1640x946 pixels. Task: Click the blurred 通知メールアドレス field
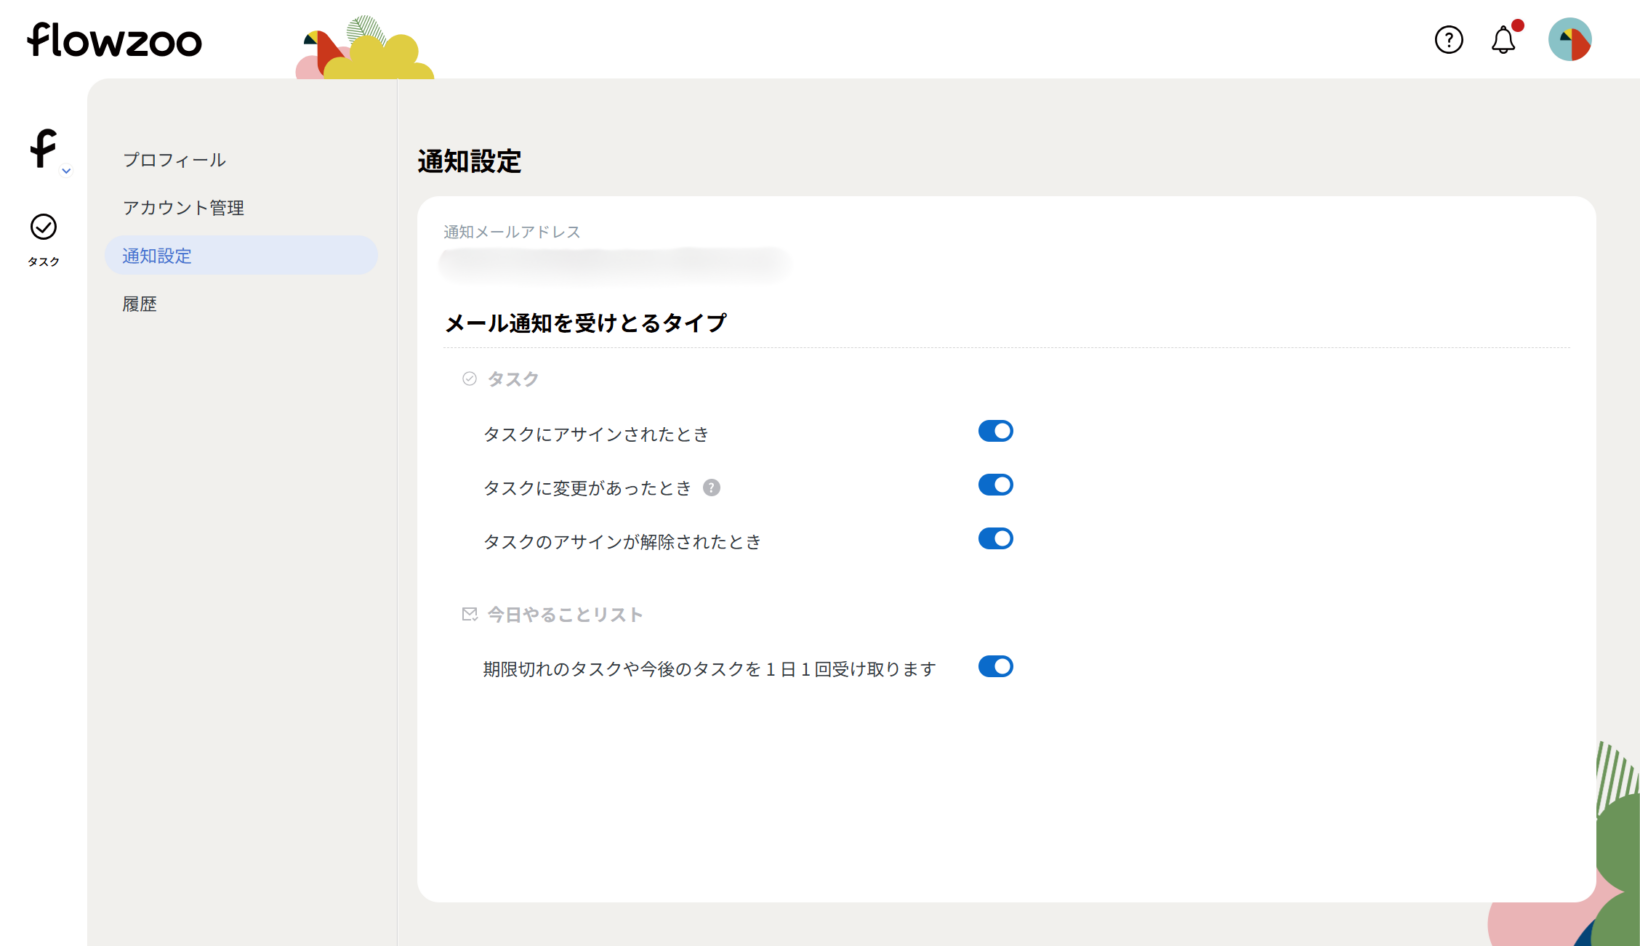[613, 262]
